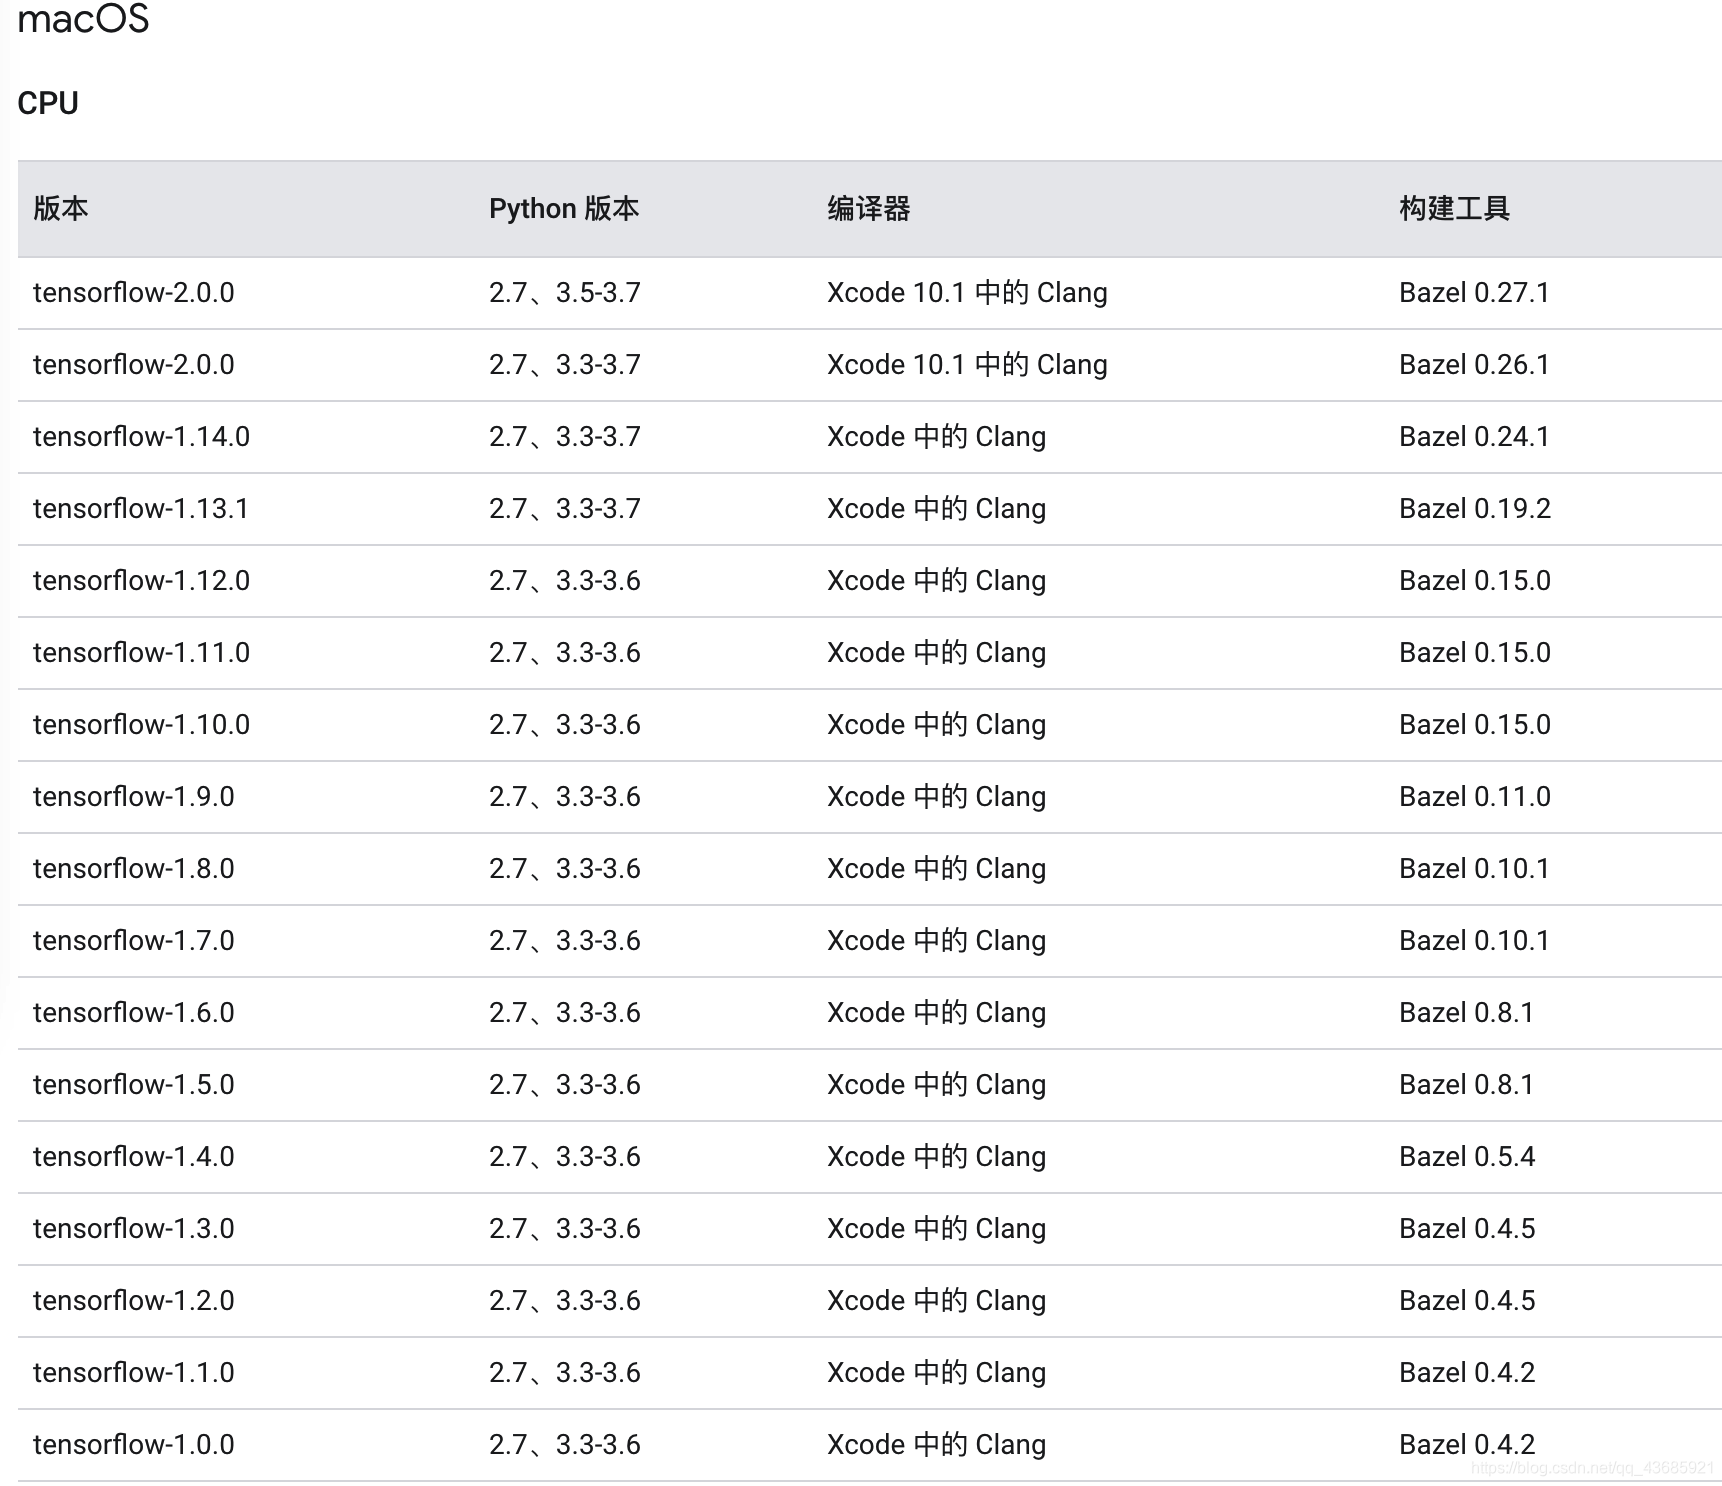Select the Python 版本 column header
1722x1486 pixels.
coord(564,208)
